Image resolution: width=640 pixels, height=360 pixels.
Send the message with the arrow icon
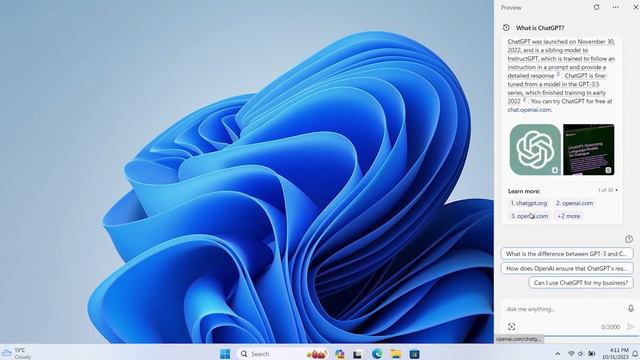pyautogui.click(x=631, y=327)
